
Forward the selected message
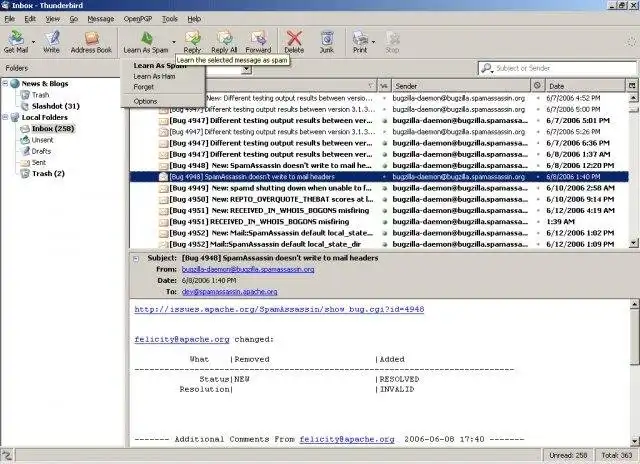coord(258,42)
